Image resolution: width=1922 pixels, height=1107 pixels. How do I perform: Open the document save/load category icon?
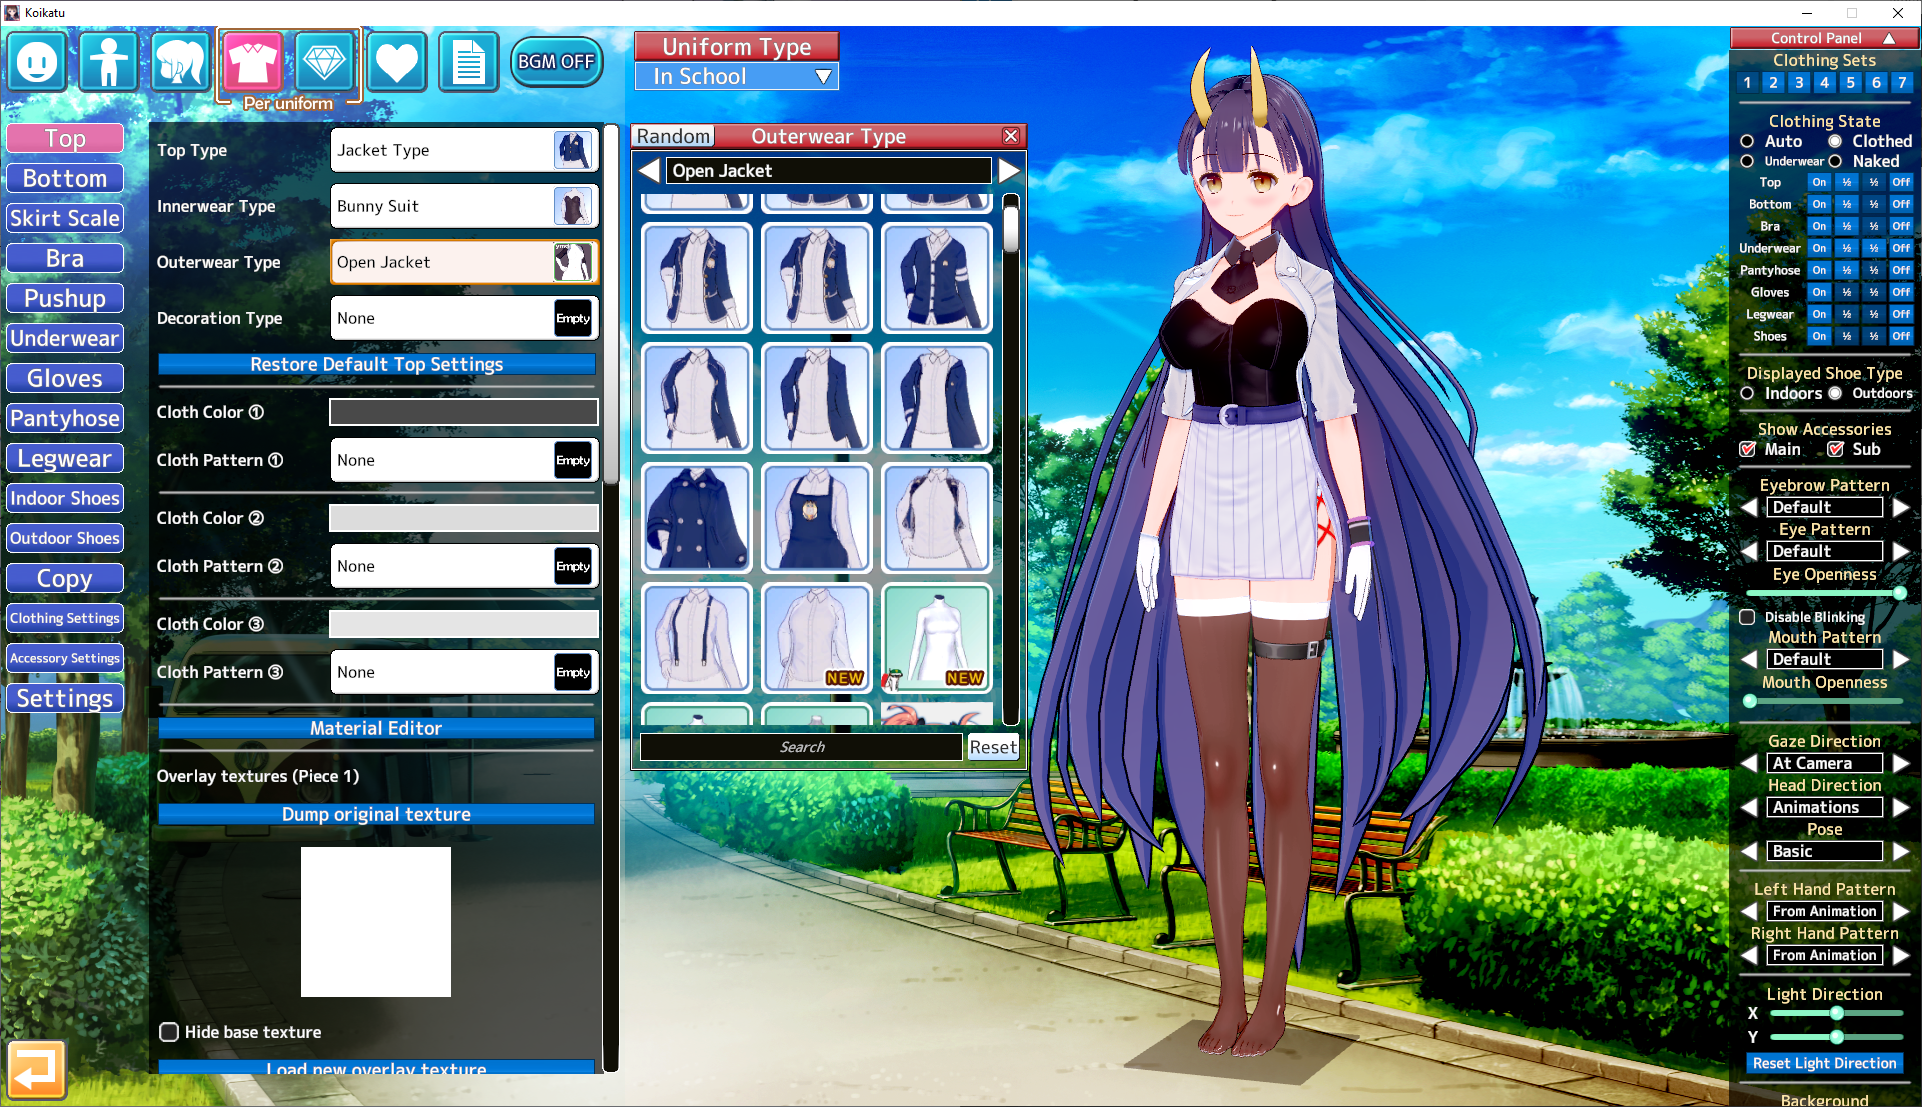469,62
